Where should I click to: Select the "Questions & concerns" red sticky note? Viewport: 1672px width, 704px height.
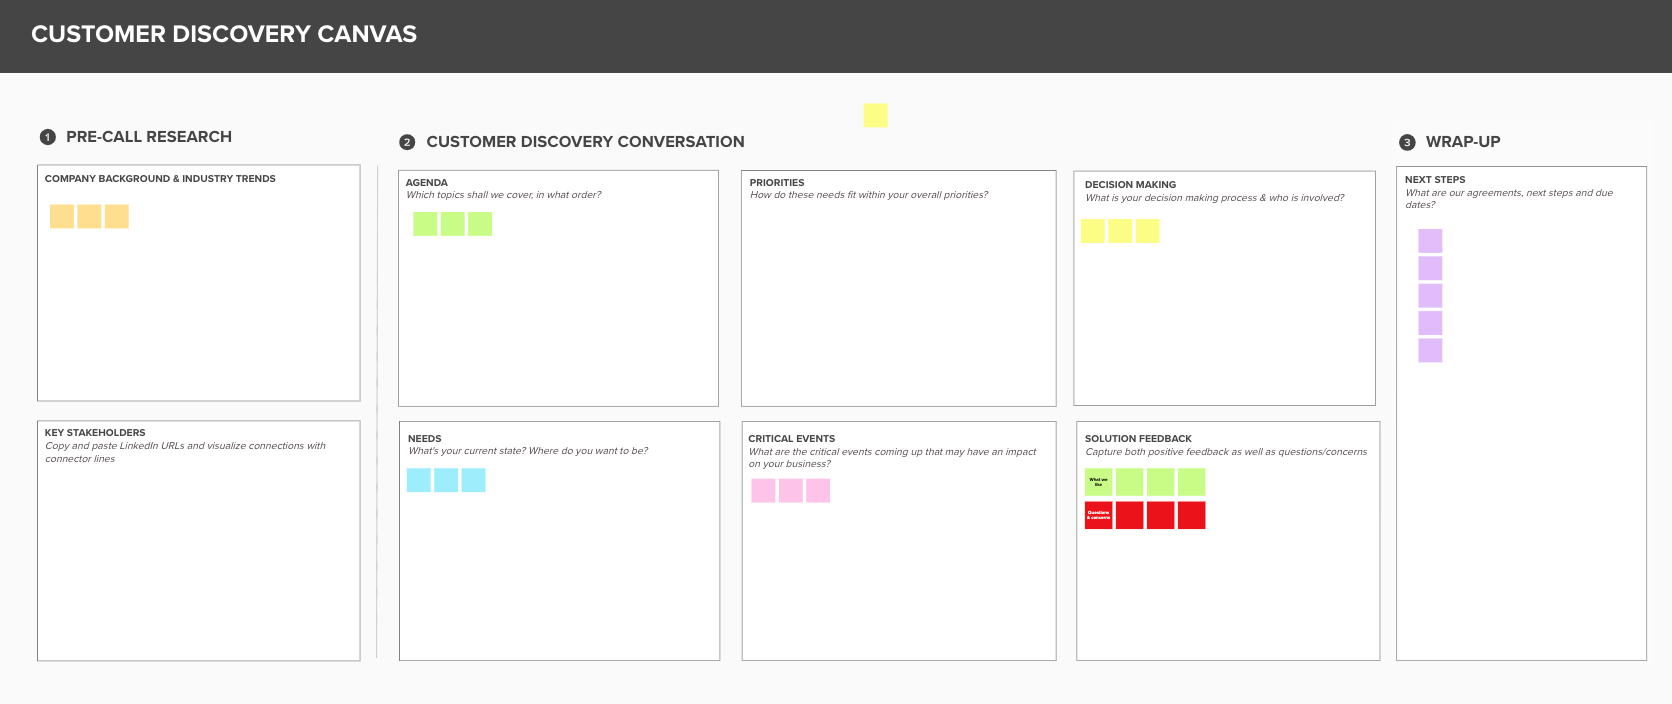coord(1098,515)
